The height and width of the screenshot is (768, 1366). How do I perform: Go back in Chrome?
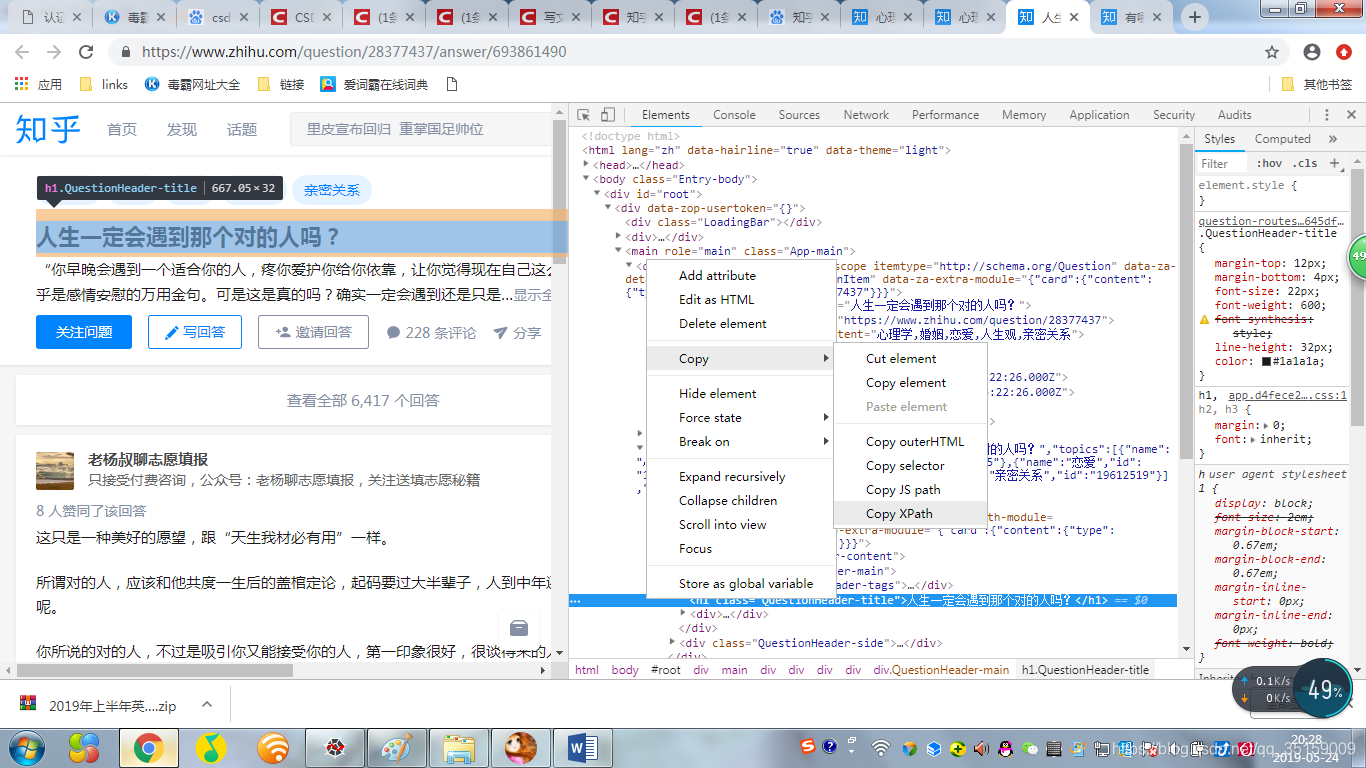(24, 52)
